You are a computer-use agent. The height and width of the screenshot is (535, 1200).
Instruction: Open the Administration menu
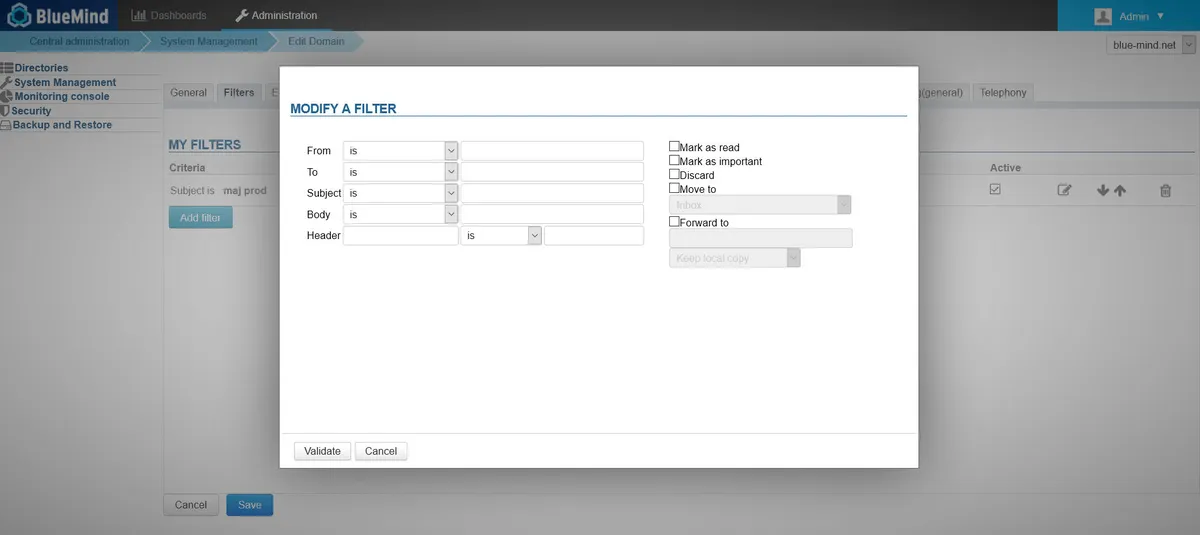(x=276, y=15)
